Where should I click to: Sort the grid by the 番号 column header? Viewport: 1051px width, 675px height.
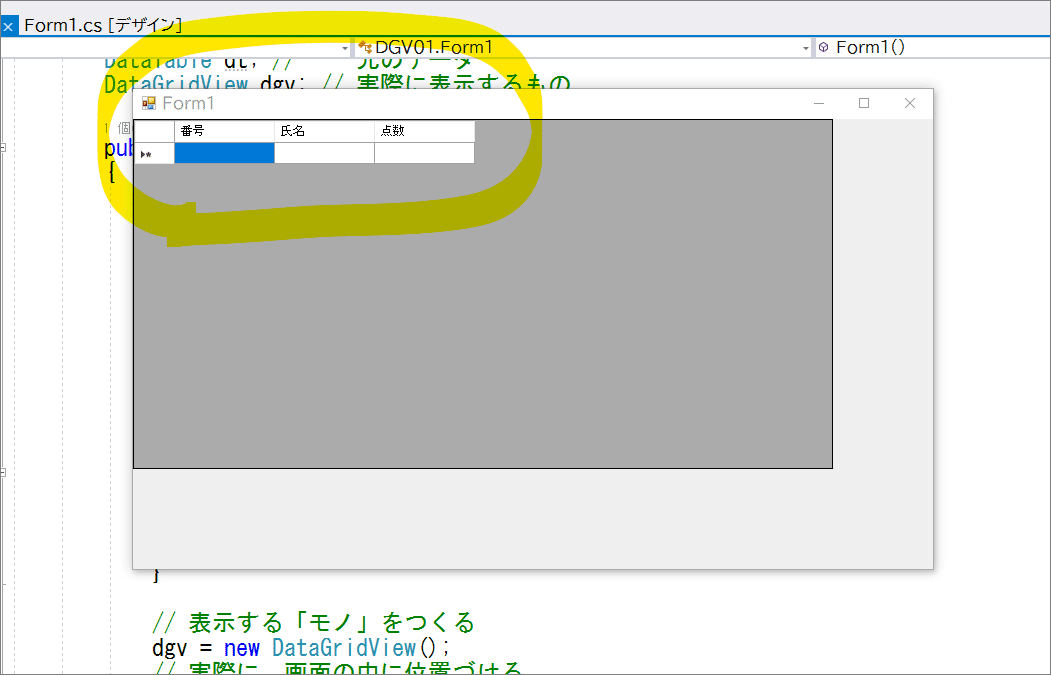(x=224, y=130)
